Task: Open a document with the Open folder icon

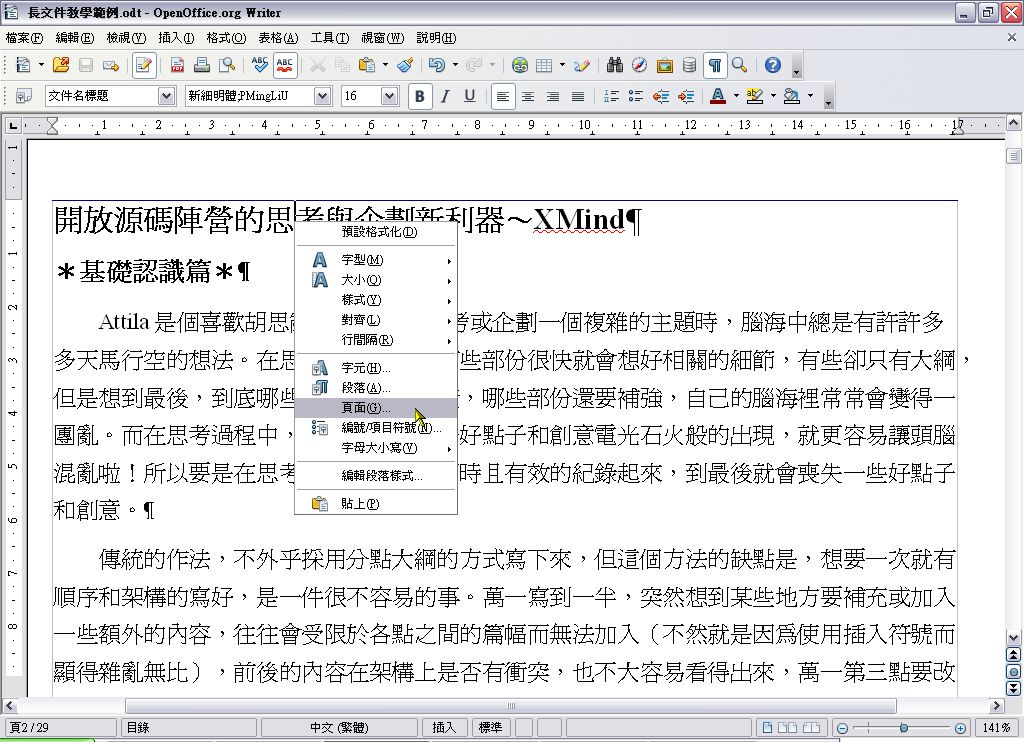Action: click(61, 65)
